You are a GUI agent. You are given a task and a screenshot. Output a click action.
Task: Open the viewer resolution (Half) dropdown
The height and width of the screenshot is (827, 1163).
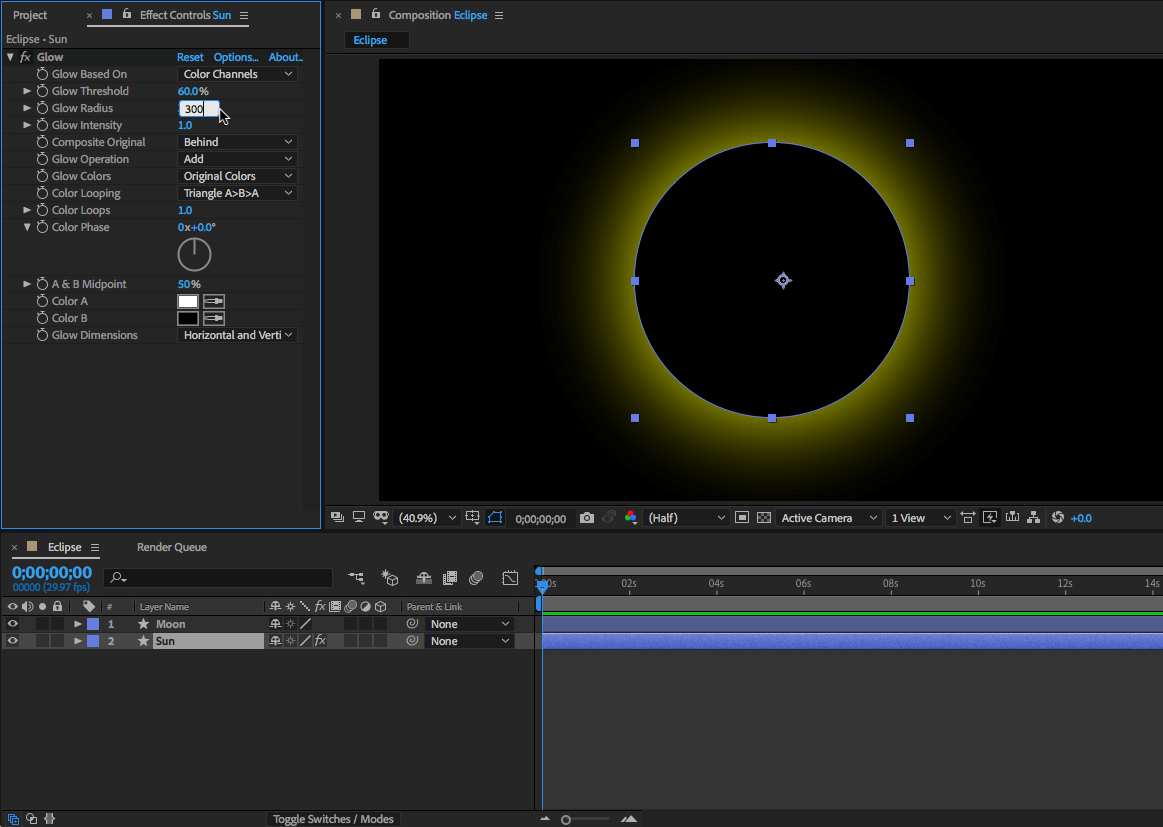coord(687,518)
